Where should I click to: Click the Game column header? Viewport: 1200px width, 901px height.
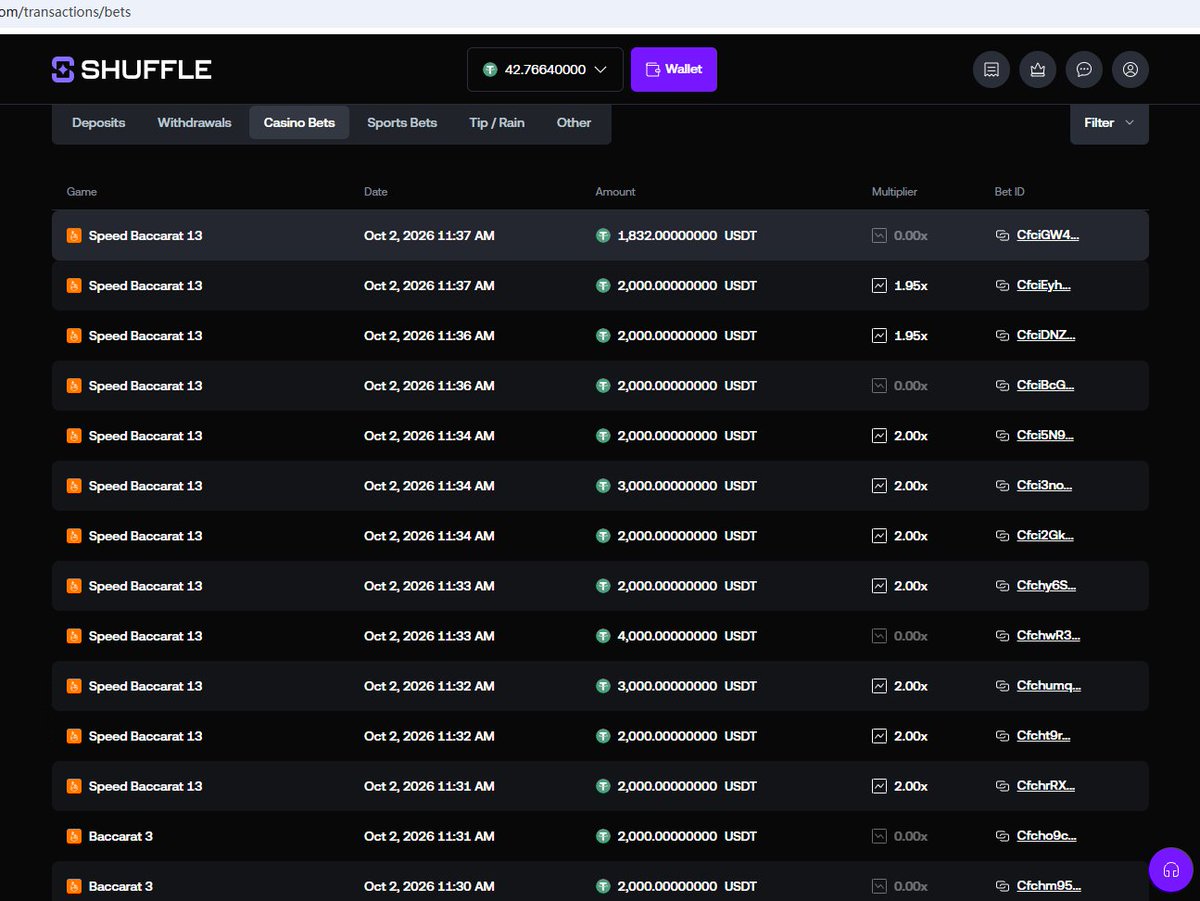pos(82,192)
